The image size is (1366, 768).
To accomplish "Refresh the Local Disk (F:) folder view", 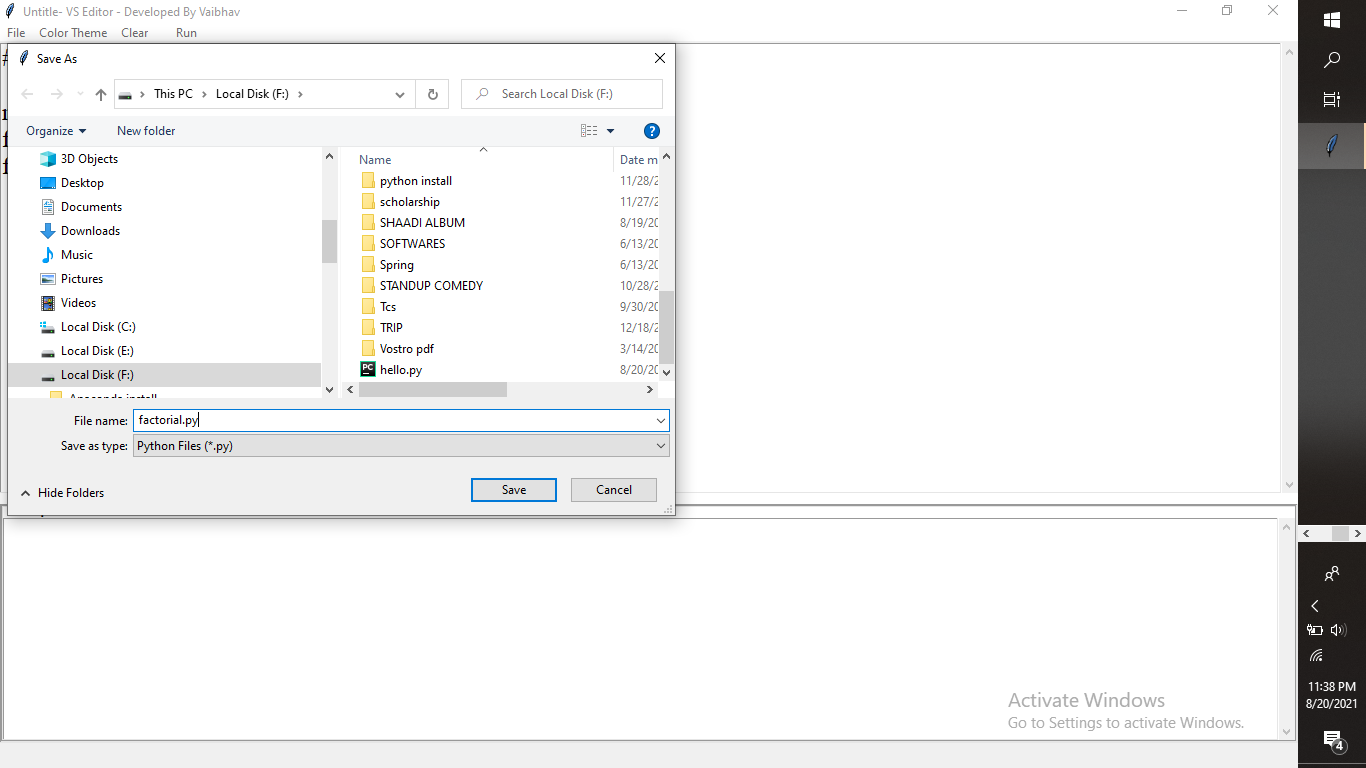I will click(x=432, y=94).
